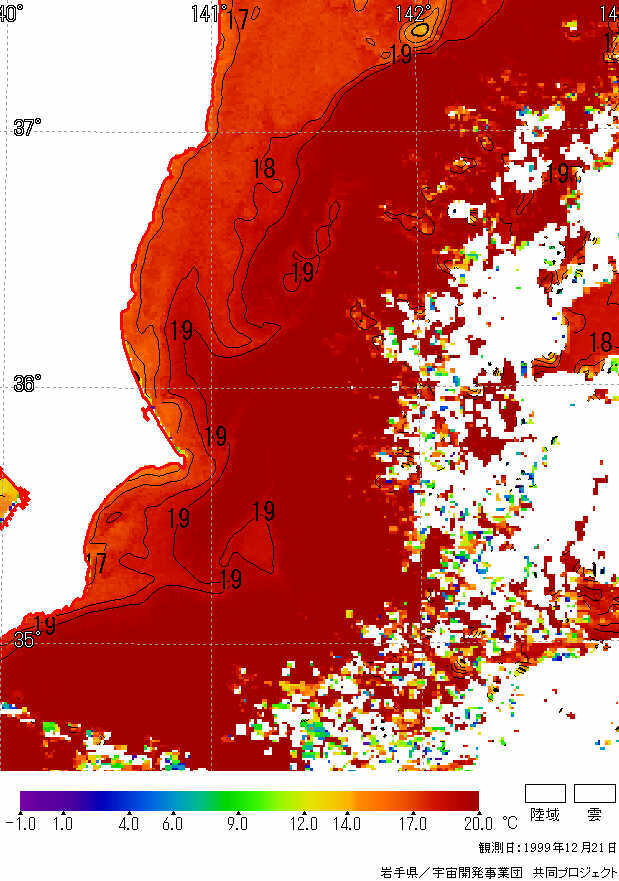Select the 14.0 tick label on the color scale
Screen dimensions: 619x881
347,824
